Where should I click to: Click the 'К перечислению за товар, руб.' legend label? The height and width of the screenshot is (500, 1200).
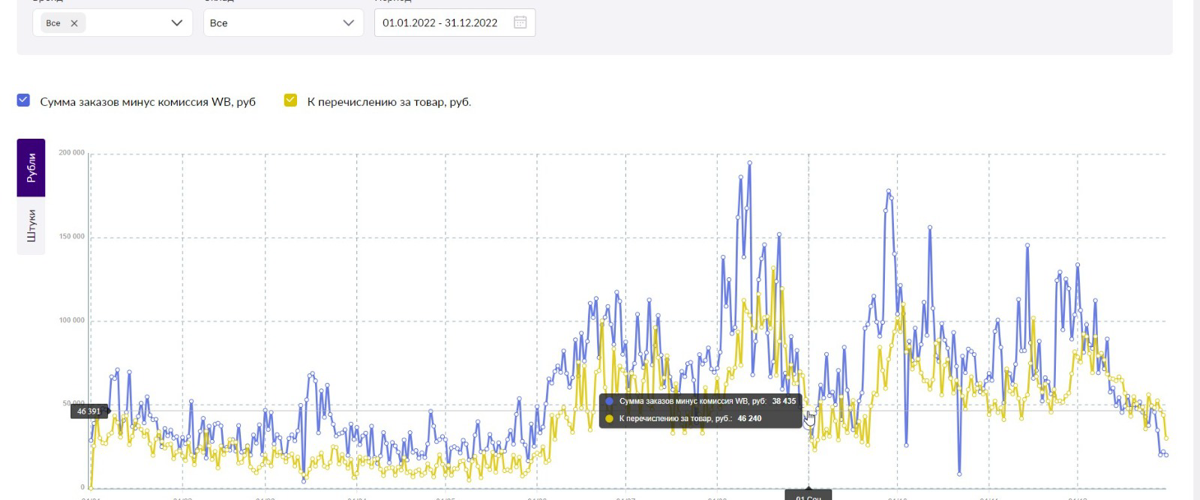(389, 101)
